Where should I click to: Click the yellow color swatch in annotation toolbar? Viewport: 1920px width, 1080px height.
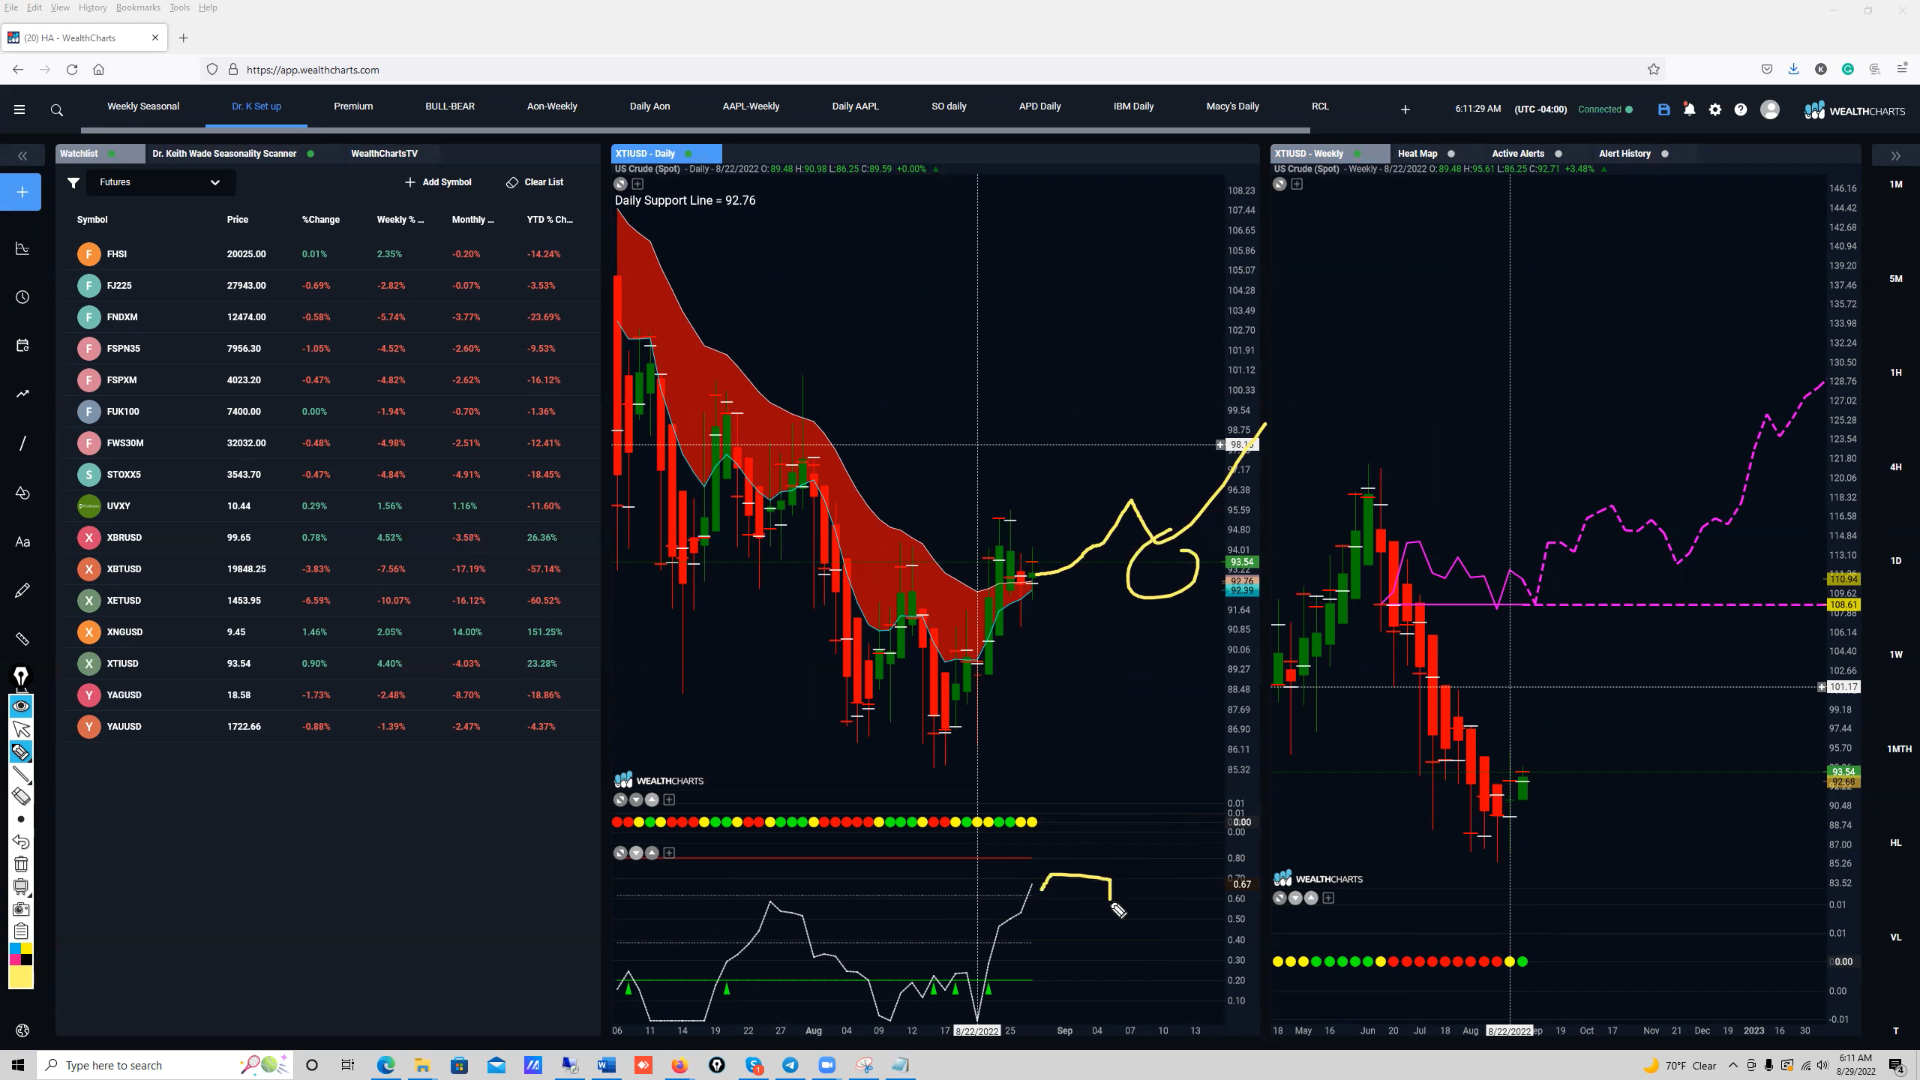point(21,977)
